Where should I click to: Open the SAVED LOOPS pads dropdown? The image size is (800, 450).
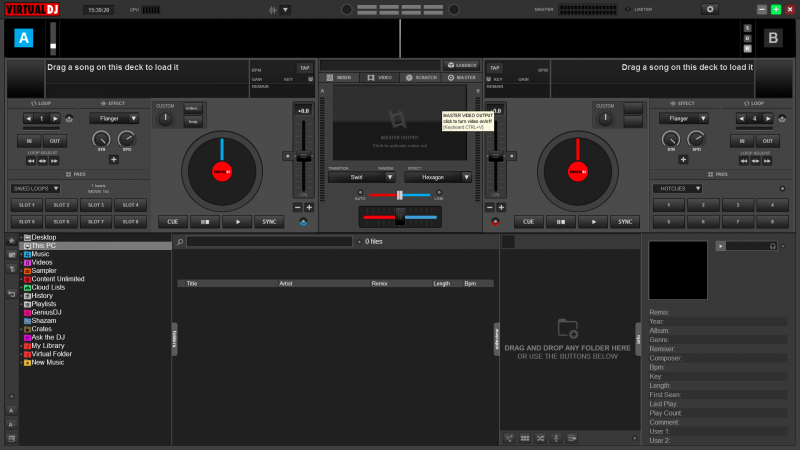[x=35, y=189]
